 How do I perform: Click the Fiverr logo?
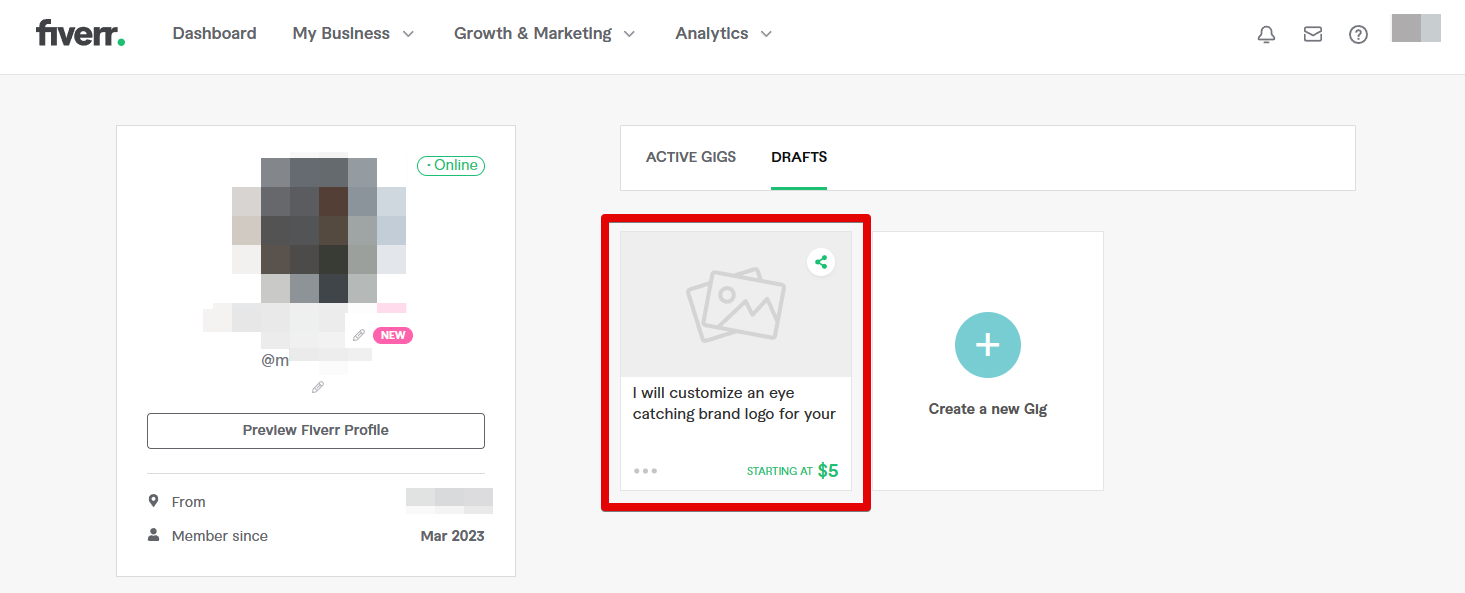tap(80, 33)
